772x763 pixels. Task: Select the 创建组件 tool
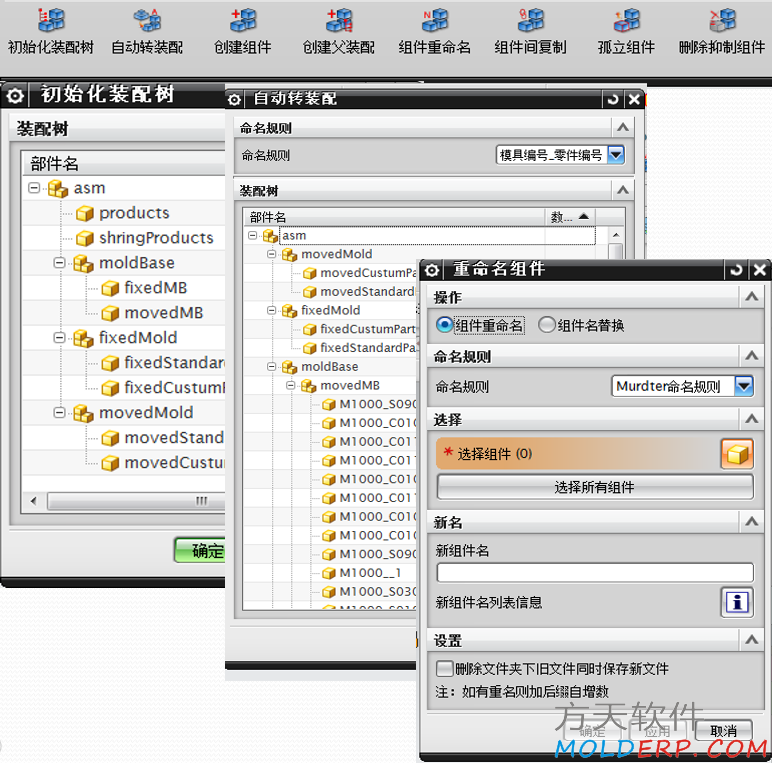242,20
